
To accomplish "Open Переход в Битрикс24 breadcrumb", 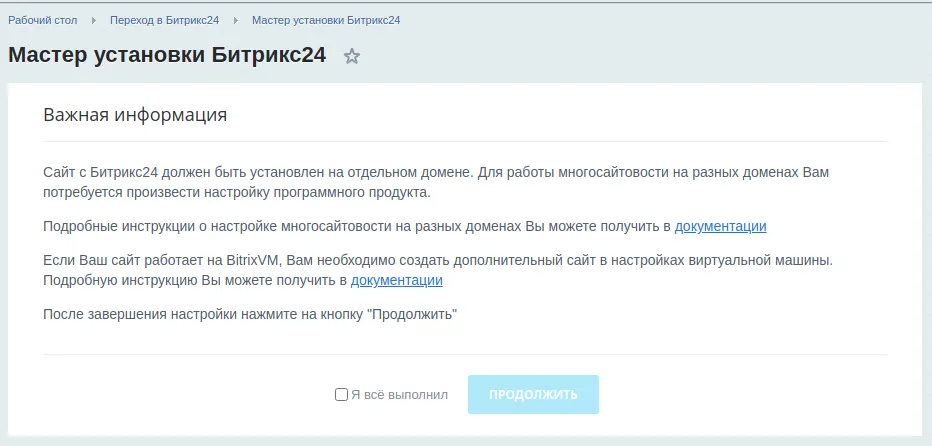I will [164, 20].
